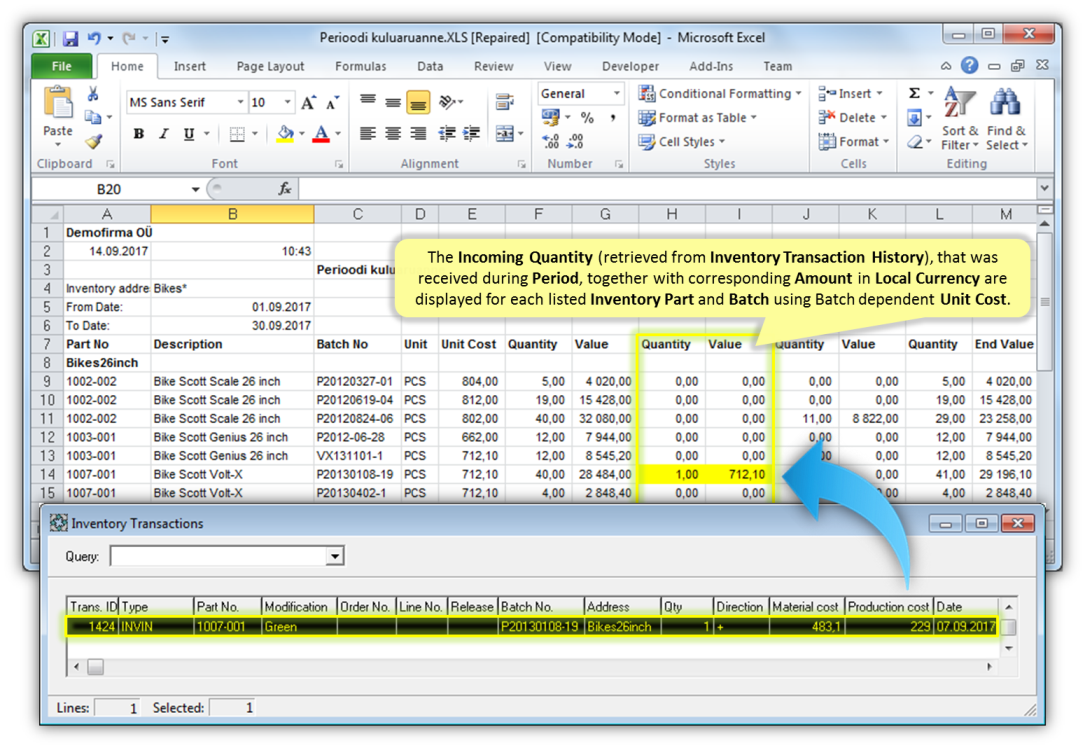Open the Name Box dropdown arrow
The height and width of the screenshot is (746, 1085).
(x=196, y=189)
